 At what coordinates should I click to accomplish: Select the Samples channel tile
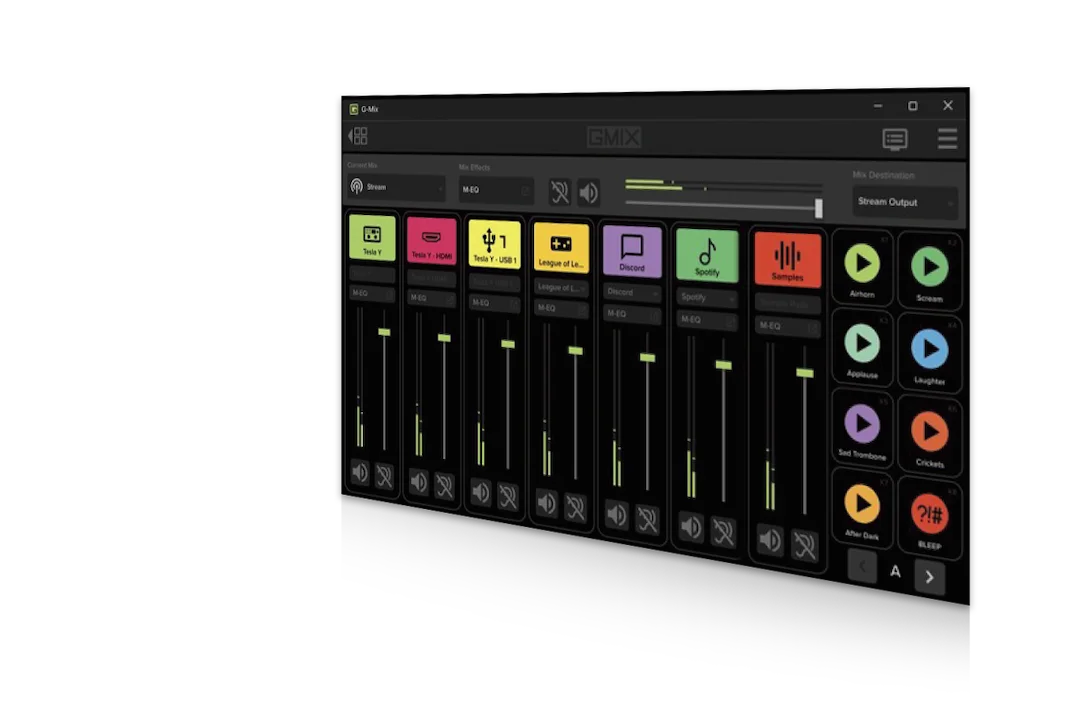(787, 260)
